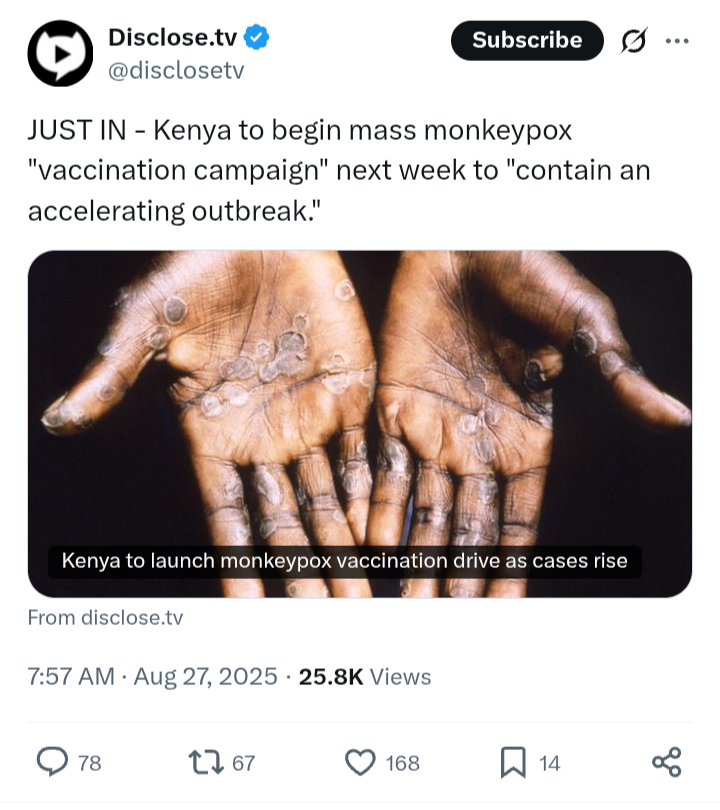The height and width of the screenshot is (810, 720).
Task: View the 25.8K Views analytics
Action: tap(365, 677)
